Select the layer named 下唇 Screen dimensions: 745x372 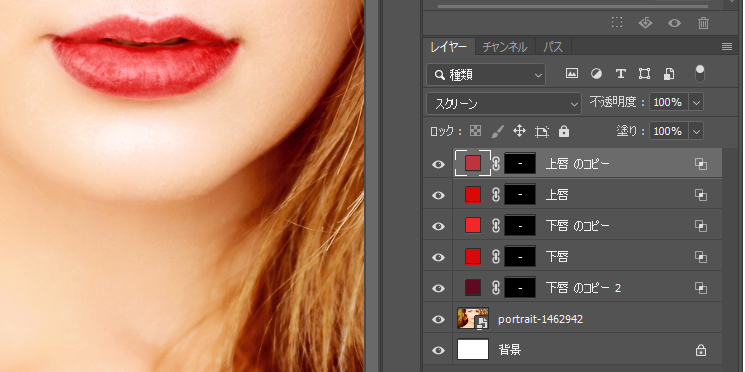[x=557, y=257]
